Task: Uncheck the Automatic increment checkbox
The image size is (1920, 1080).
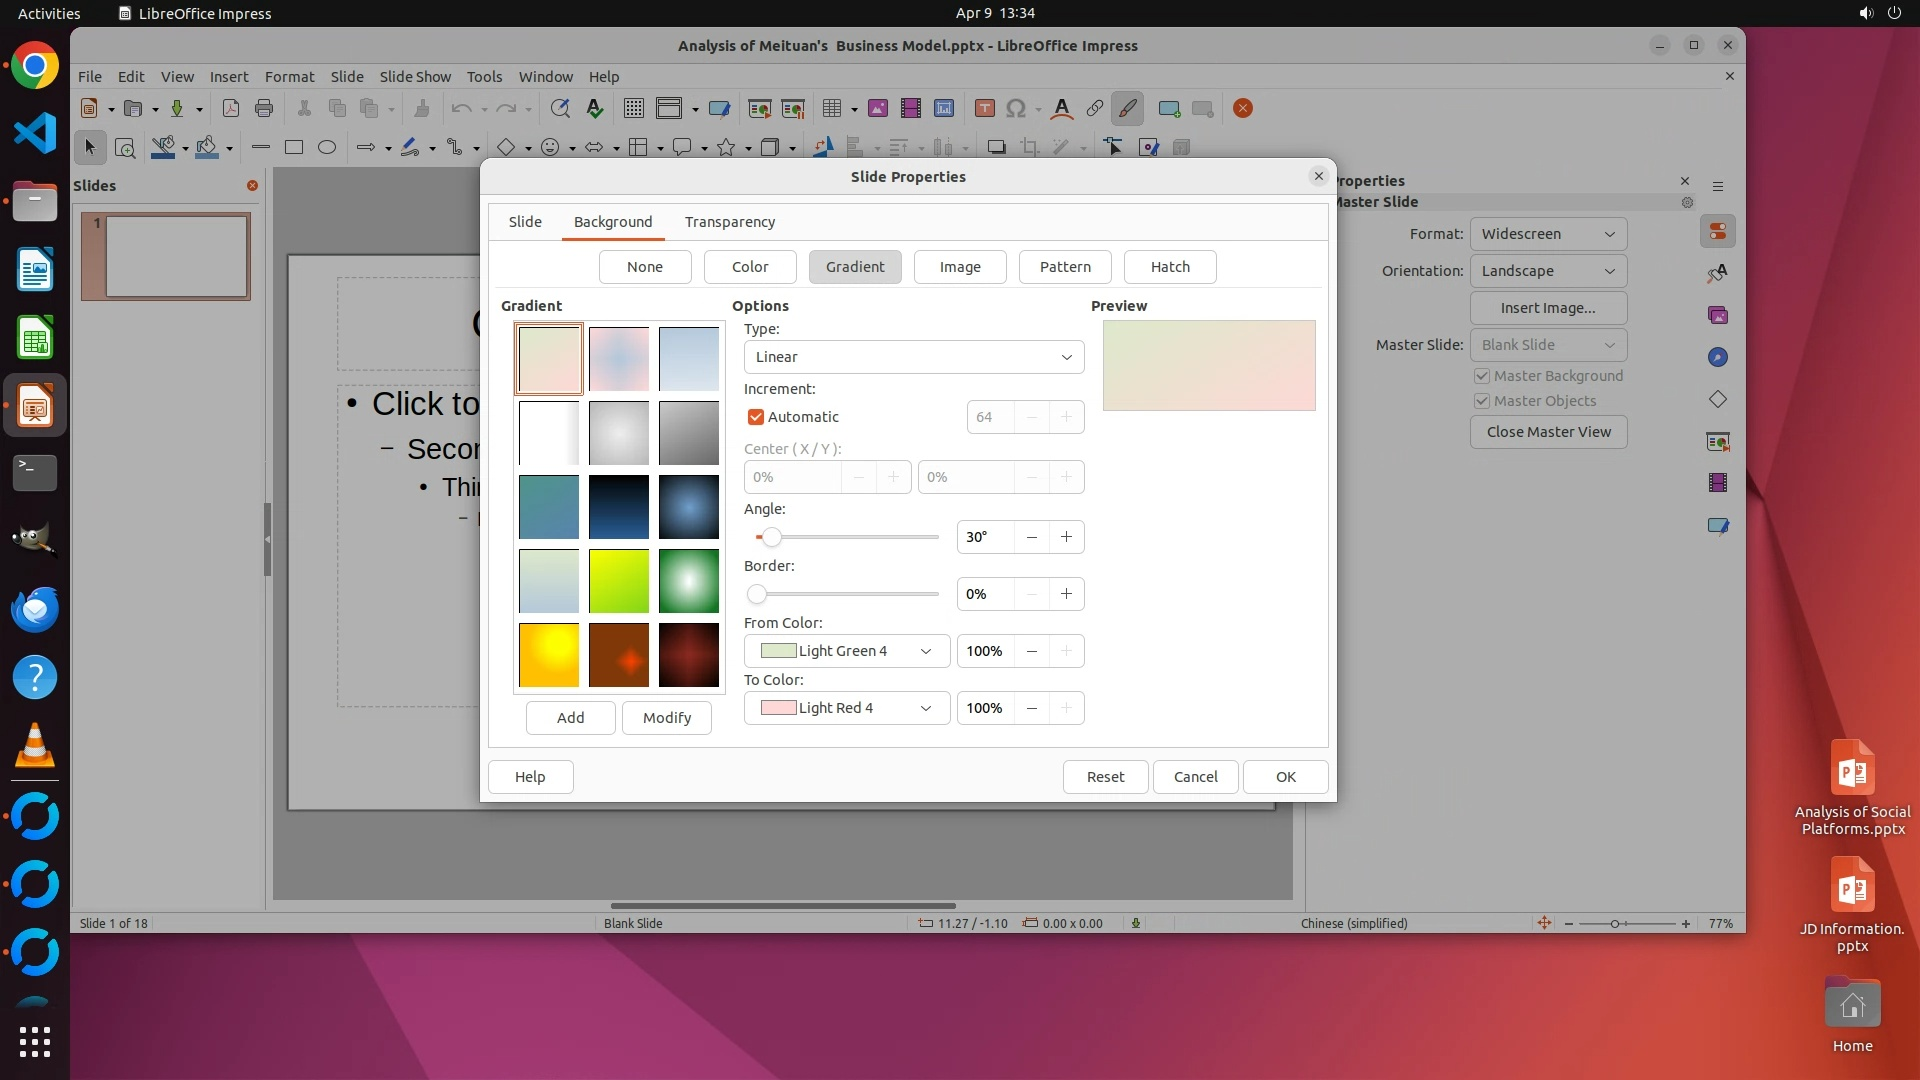Action: [756, 417]
